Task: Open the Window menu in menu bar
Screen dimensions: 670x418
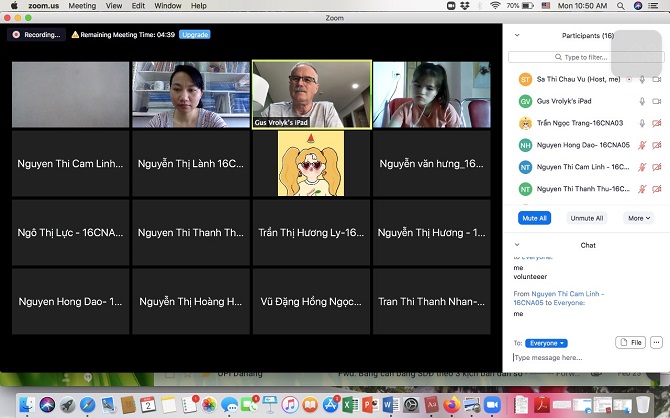Action: click(x=167, y=6)
